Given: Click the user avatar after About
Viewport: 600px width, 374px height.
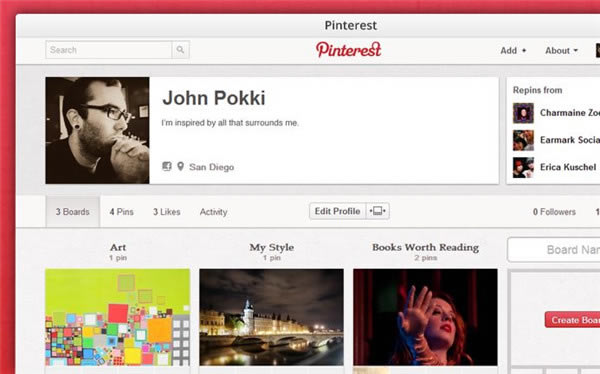Looking at the screenshot, I should click(598, 51).
